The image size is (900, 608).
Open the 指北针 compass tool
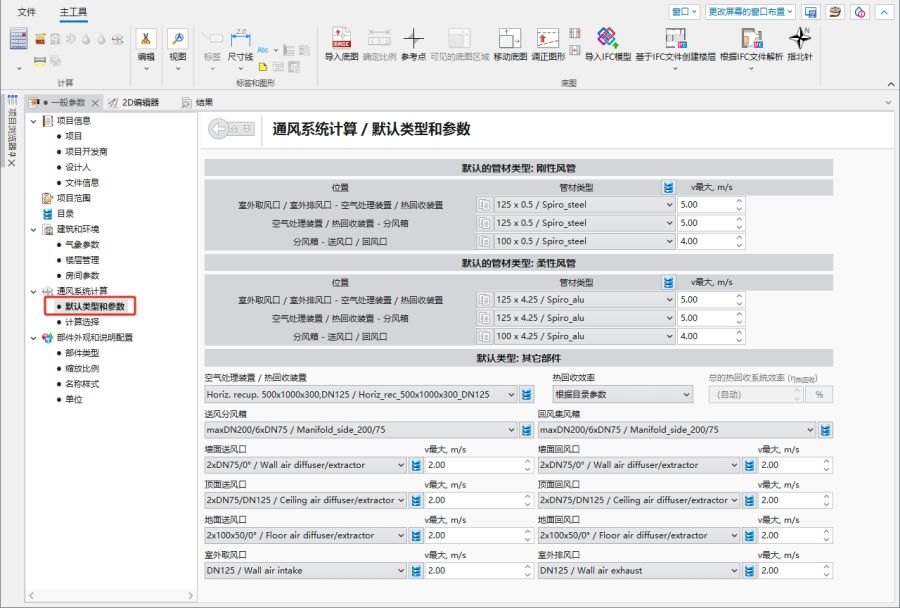tap(800, 40)
